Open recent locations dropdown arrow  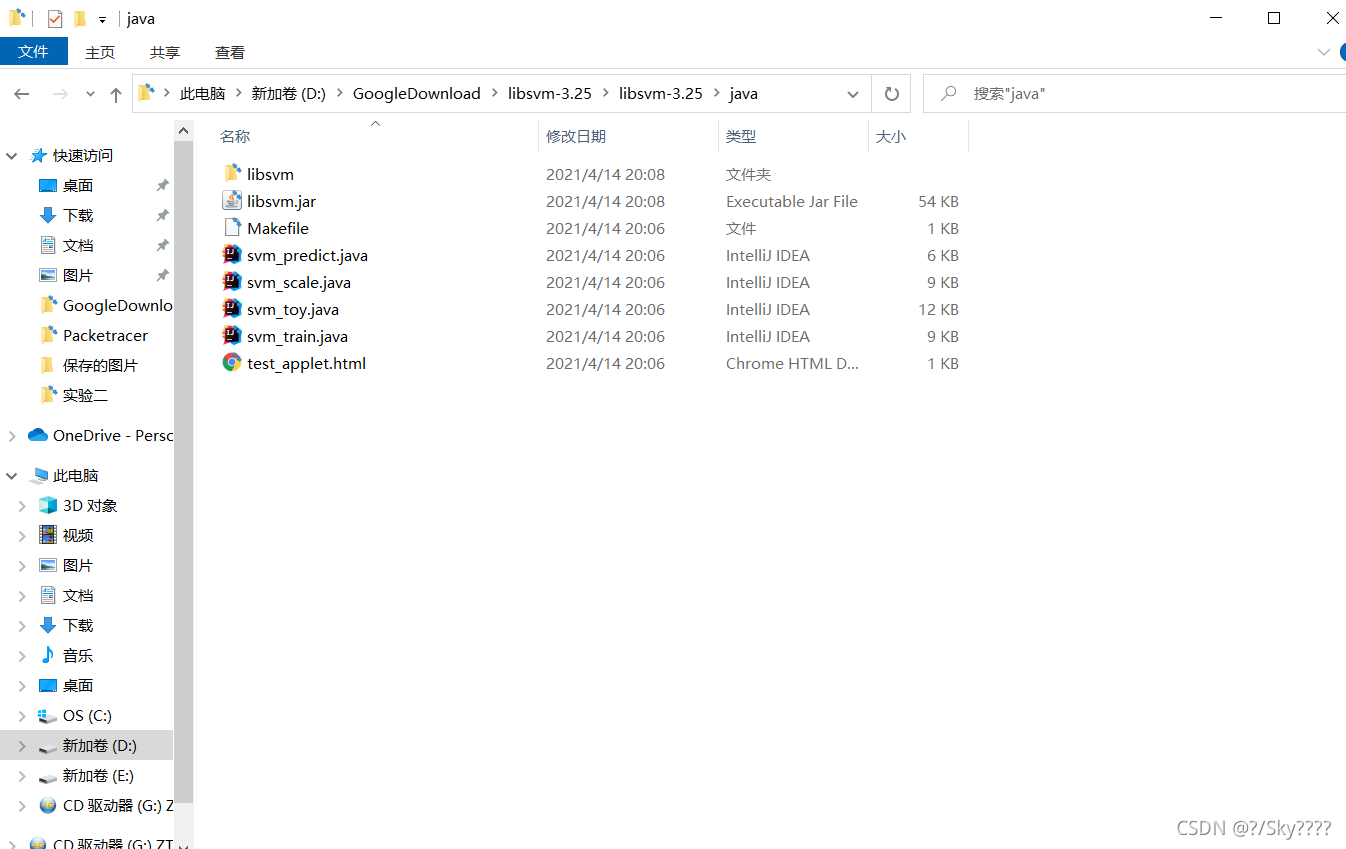coord(90,94)
